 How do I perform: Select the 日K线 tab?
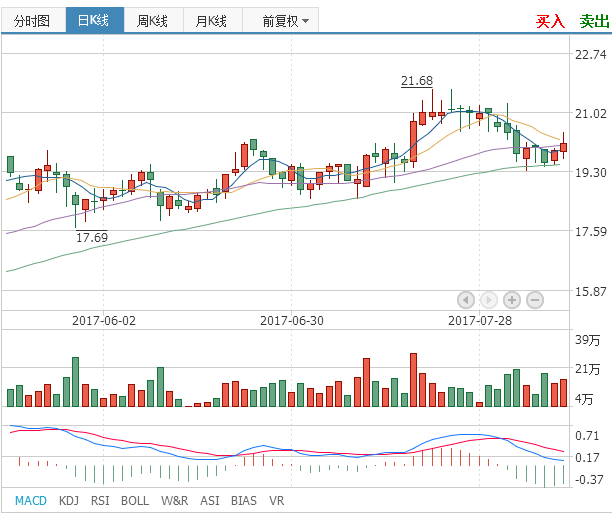95,20
